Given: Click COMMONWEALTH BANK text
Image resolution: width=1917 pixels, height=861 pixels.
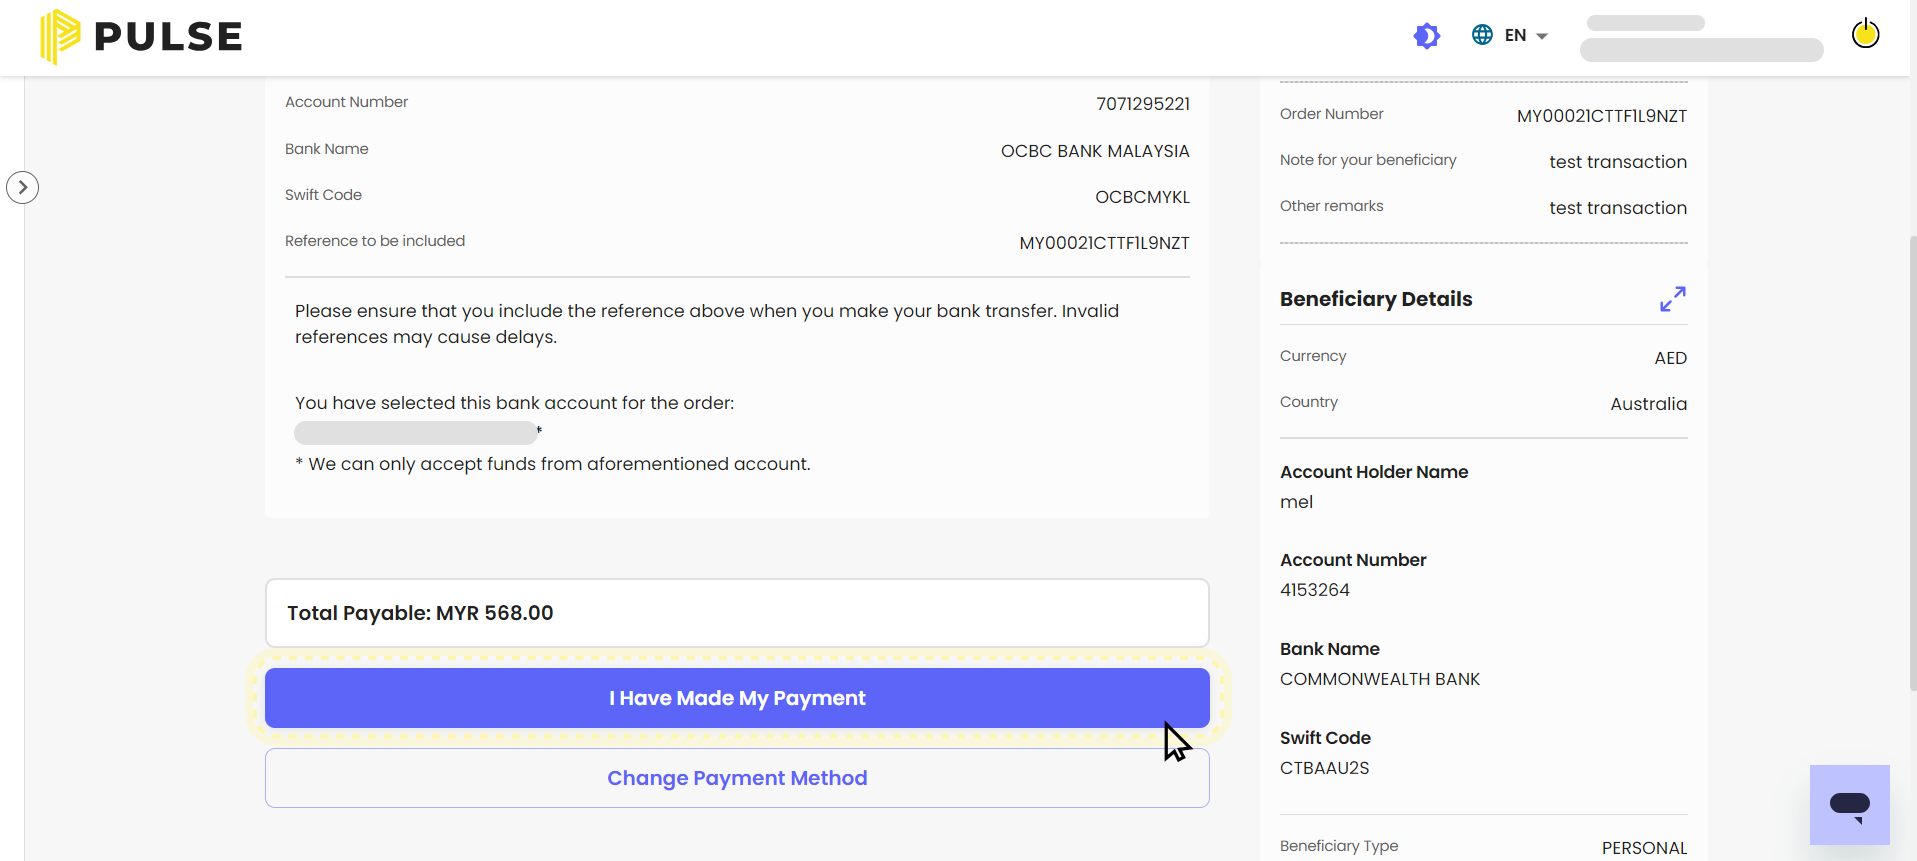Looking at the screenshot, I should 1380,679.
